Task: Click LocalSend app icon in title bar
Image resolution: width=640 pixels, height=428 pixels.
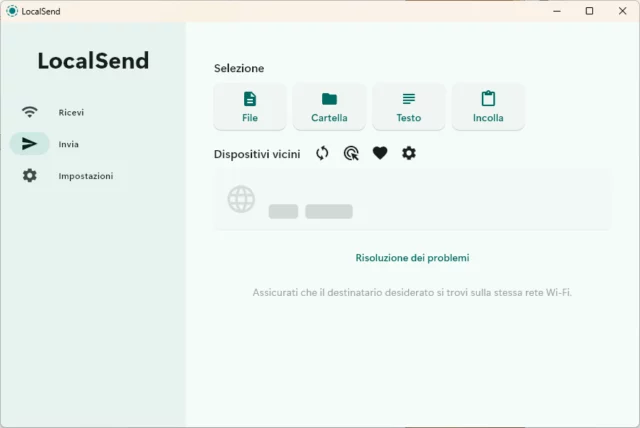Action: click(x=12, y=11)
